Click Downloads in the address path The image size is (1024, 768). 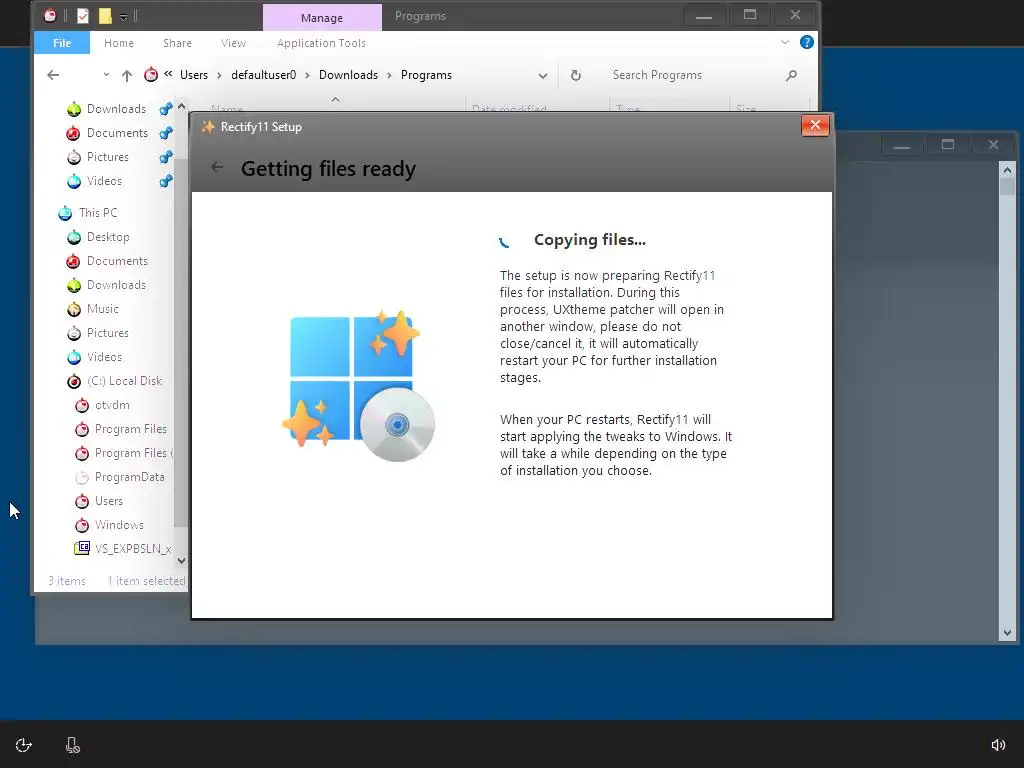tap(349, 75)
